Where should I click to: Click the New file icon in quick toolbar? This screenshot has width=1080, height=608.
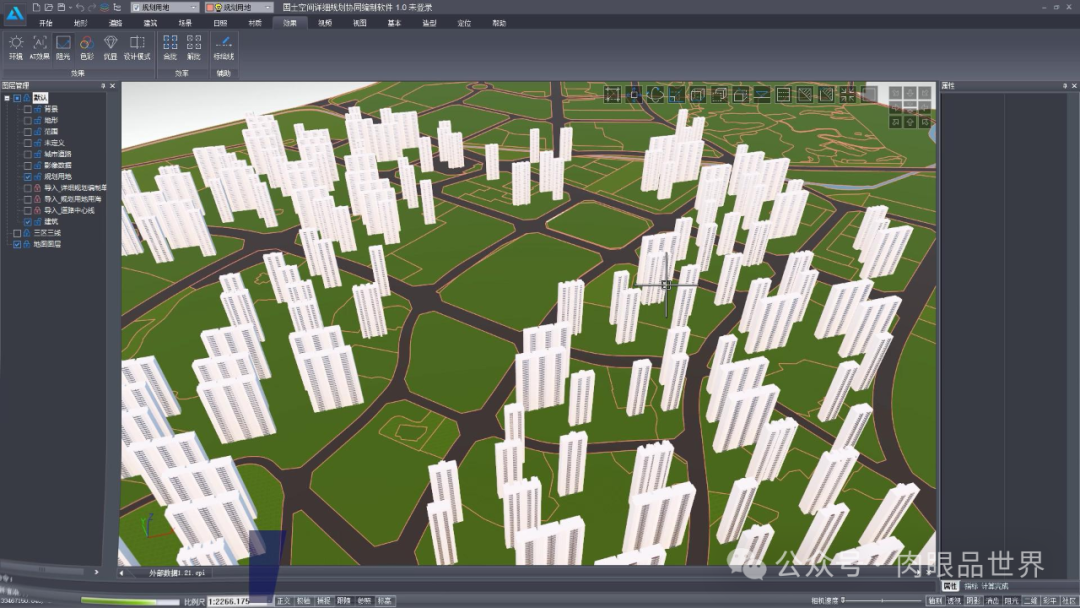coord(37,7)
